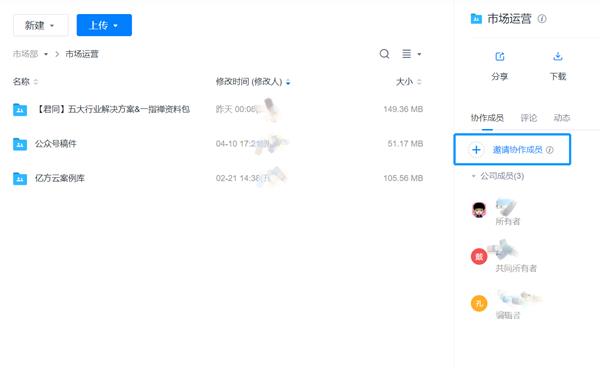This screenshot has height=368, width=600.
Task: Click the plus icon for inviting members
Action: point(476,150)
